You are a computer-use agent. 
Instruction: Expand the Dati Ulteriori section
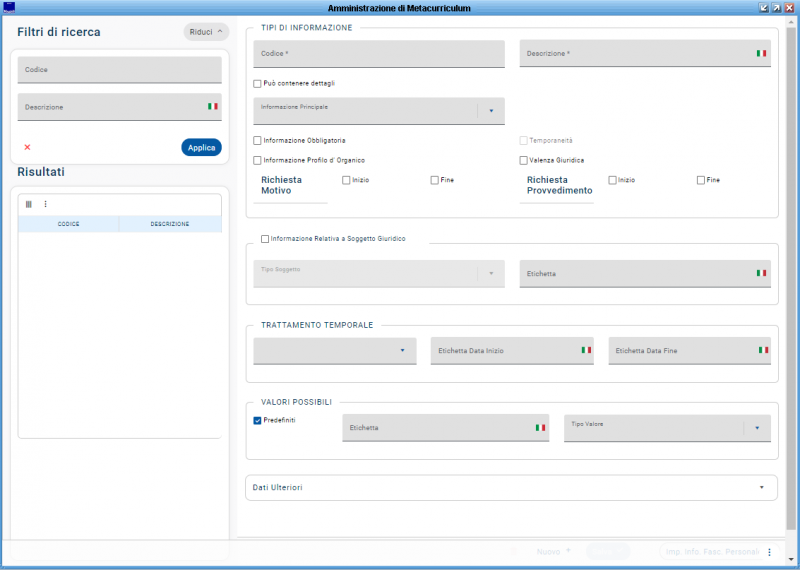pyautogui.click(x=761, y=487)
